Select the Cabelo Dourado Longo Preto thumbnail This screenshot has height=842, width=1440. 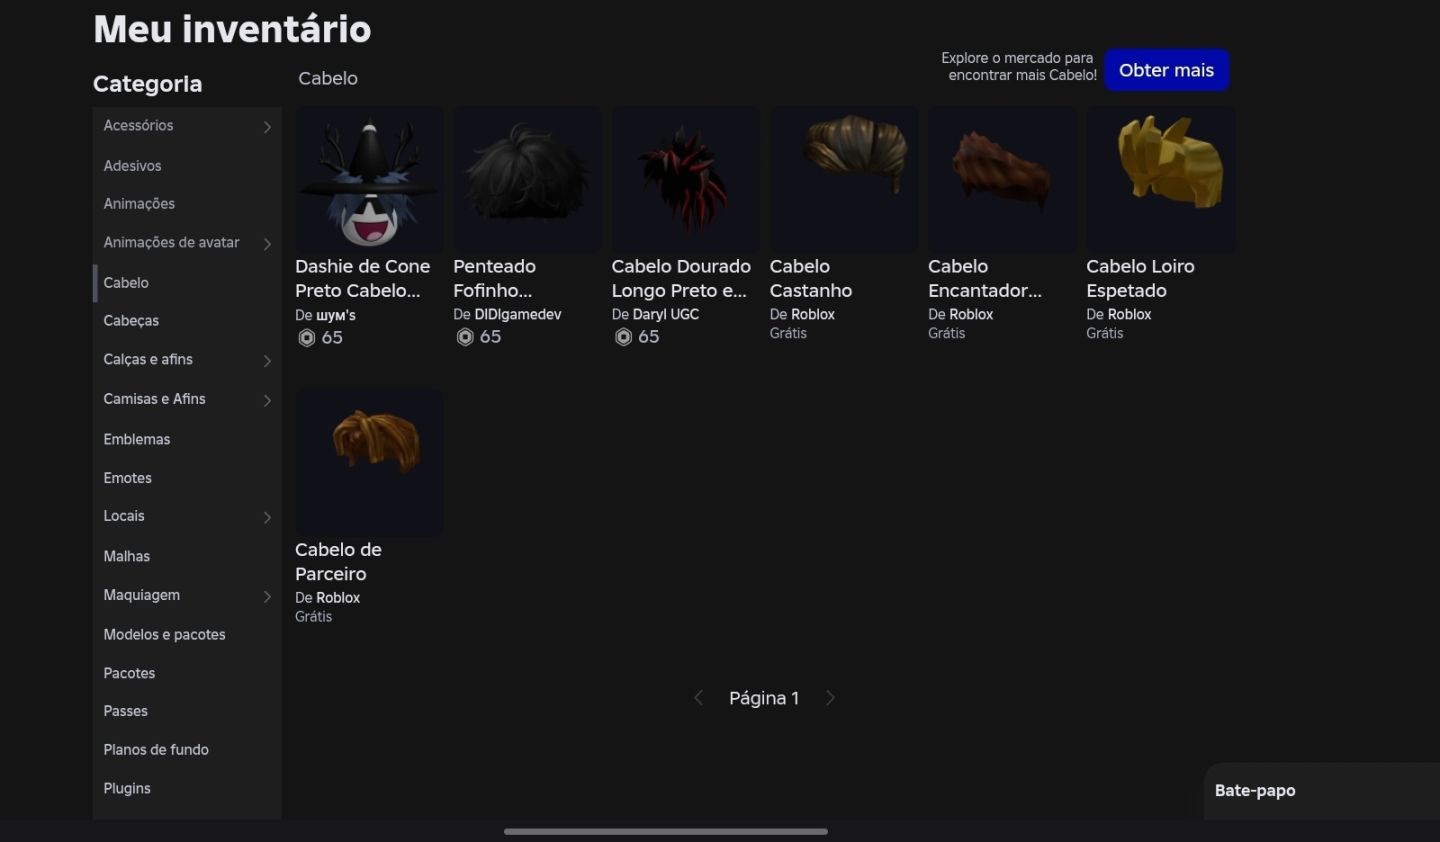click(x=686, y=179)
